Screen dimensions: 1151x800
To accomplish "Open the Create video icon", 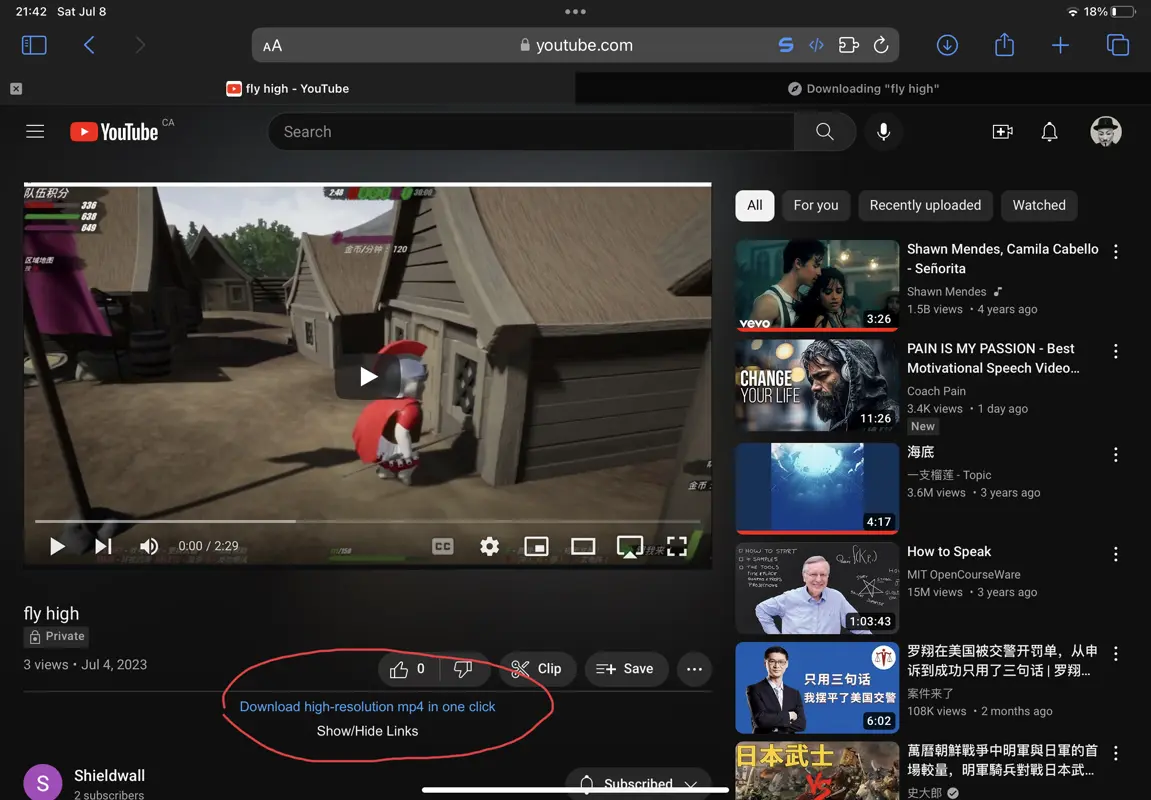I will click(x=1002, y=131).
